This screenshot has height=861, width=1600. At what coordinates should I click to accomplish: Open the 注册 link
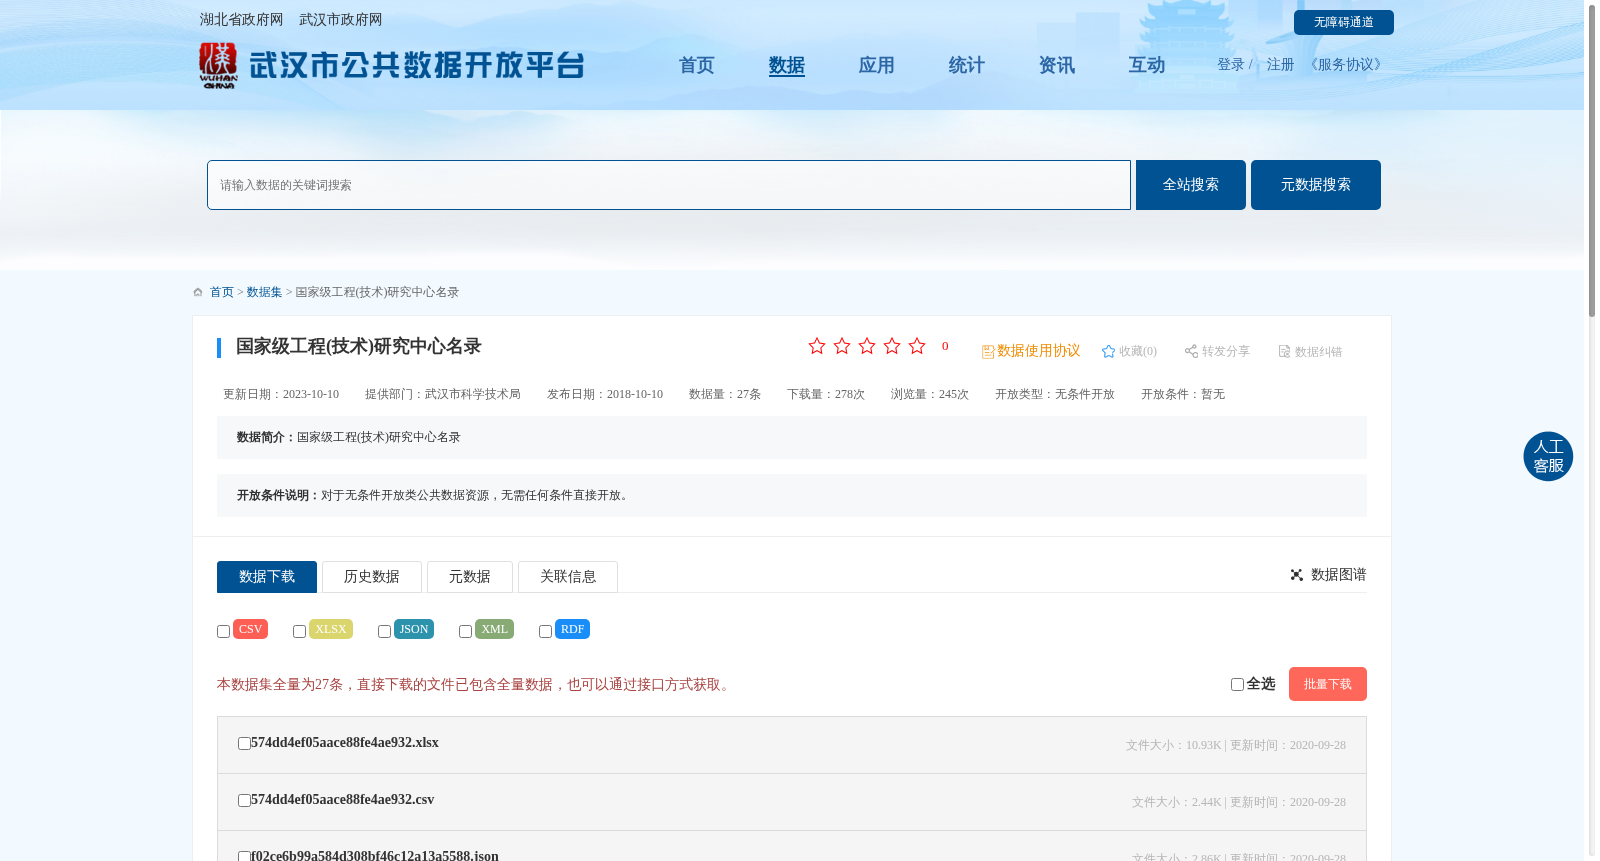point(1281,65)
